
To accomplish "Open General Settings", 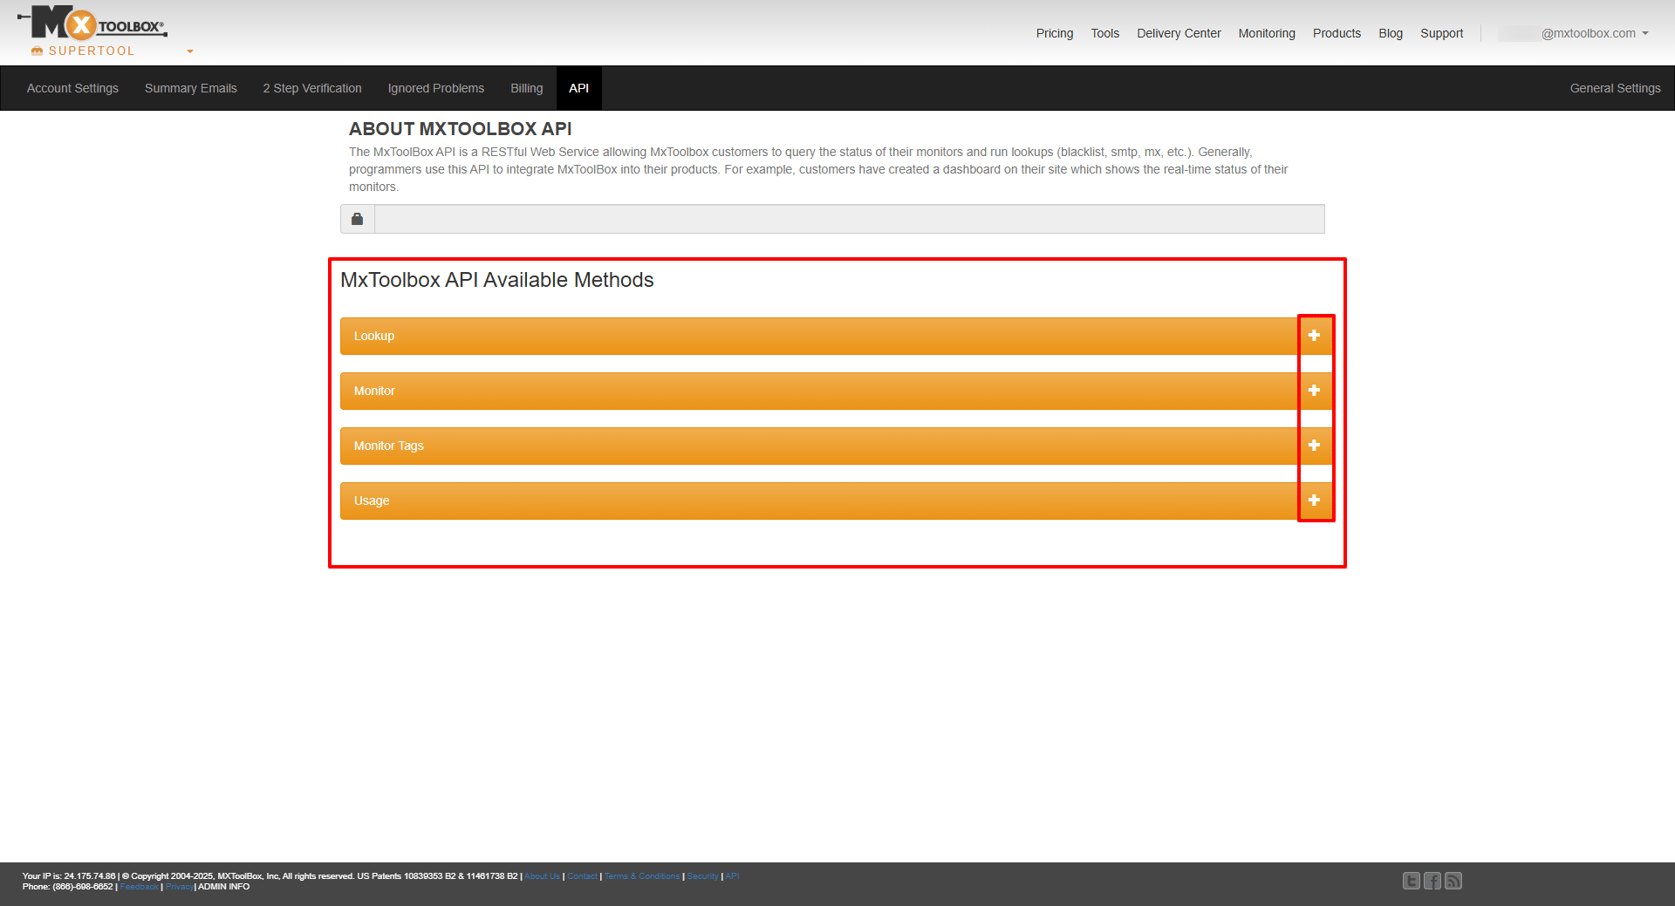I will 1615,88.
